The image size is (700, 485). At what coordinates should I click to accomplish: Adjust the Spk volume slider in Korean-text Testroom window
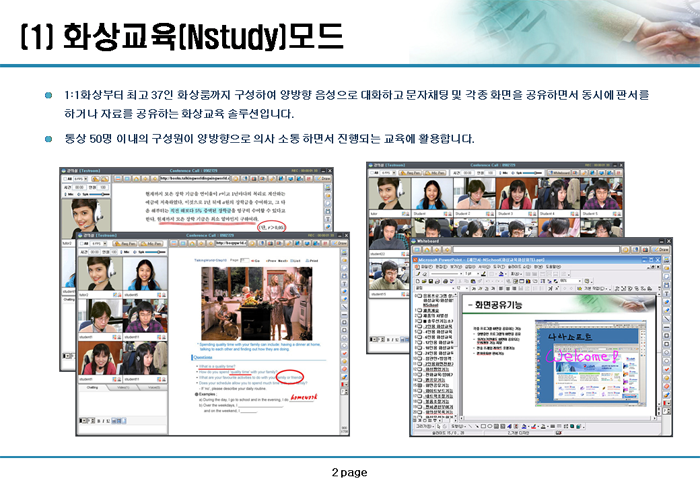(x=100, y=194)
